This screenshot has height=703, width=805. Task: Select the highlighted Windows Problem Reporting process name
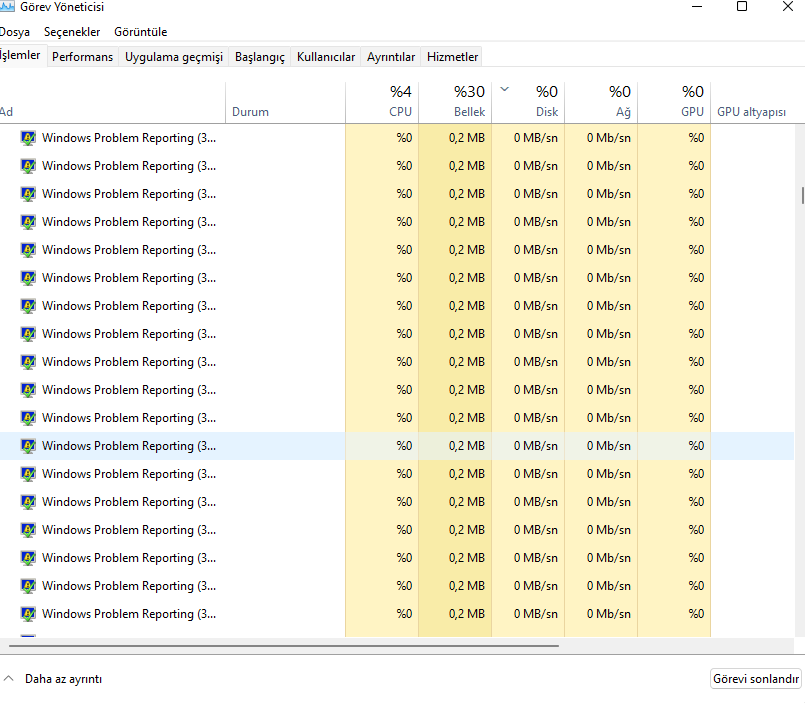click(129, 446)
